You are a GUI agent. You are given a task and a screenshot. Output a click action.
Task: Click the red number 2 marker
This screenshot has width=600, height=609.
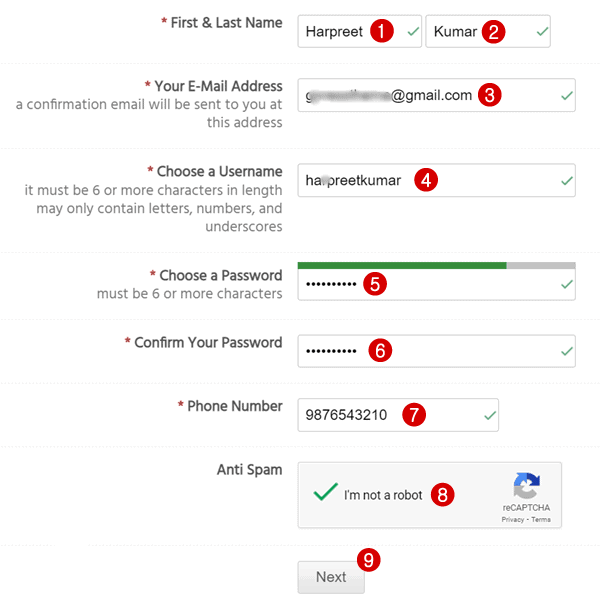pos(493,32)
